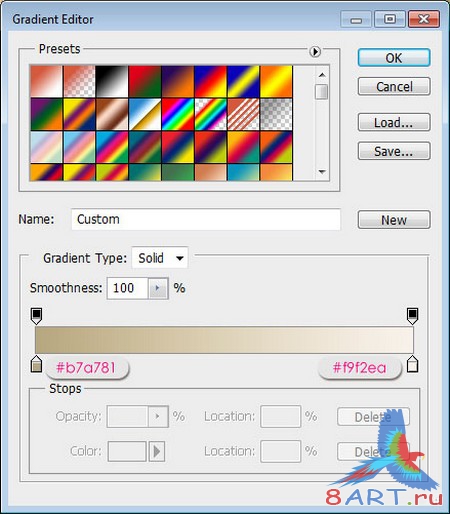Click the Cancel button
450x514 pixels.
pyautogui.click(x=394, y=87)
